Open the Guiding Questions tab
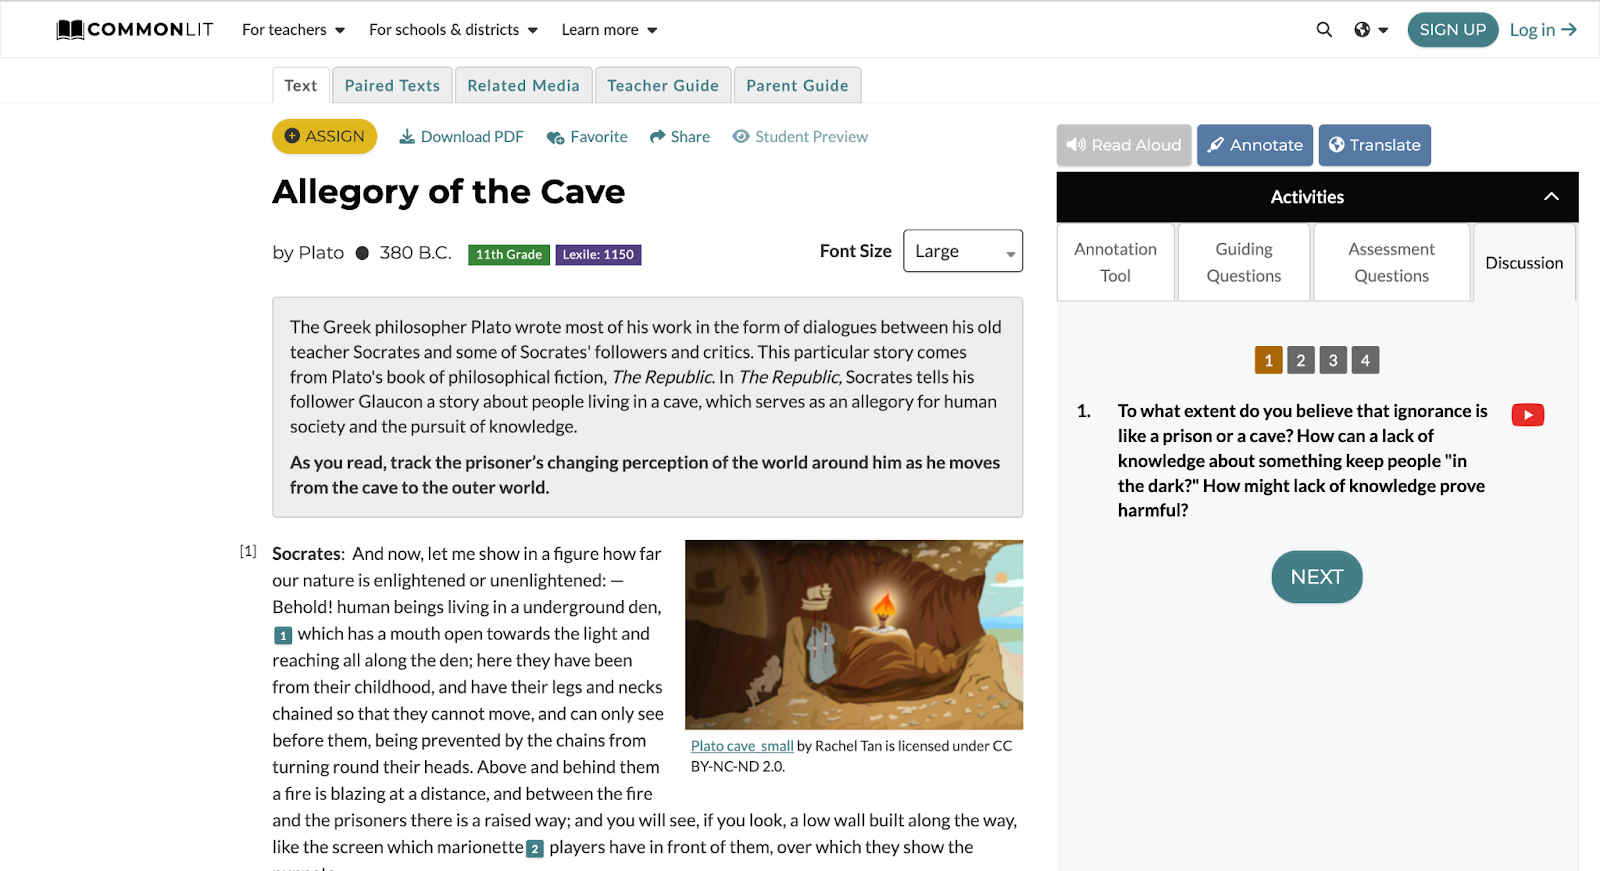This screenshot has width=1600, height=871. (x=1244, y=262)
